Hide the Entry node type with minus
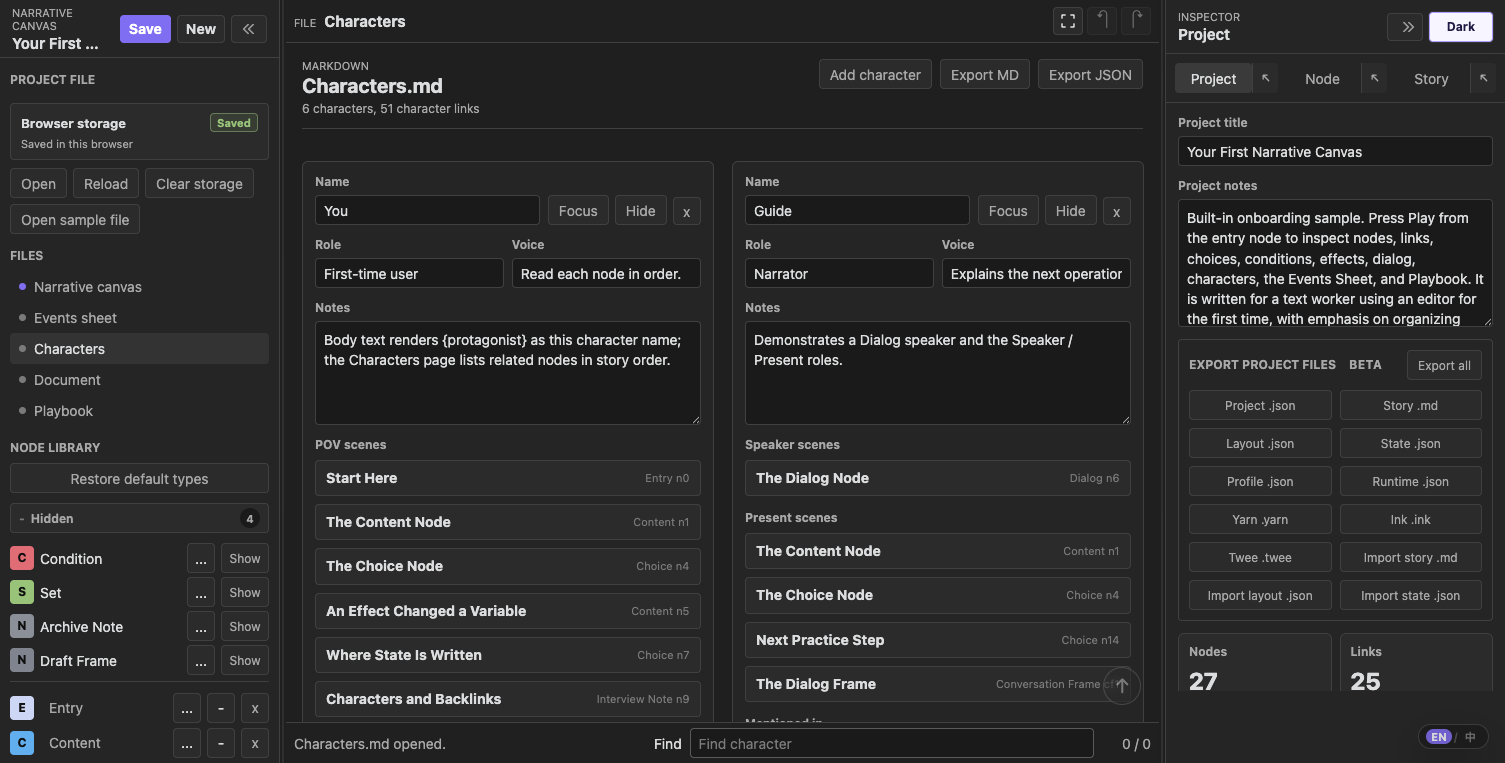 [x=221, y=708]
